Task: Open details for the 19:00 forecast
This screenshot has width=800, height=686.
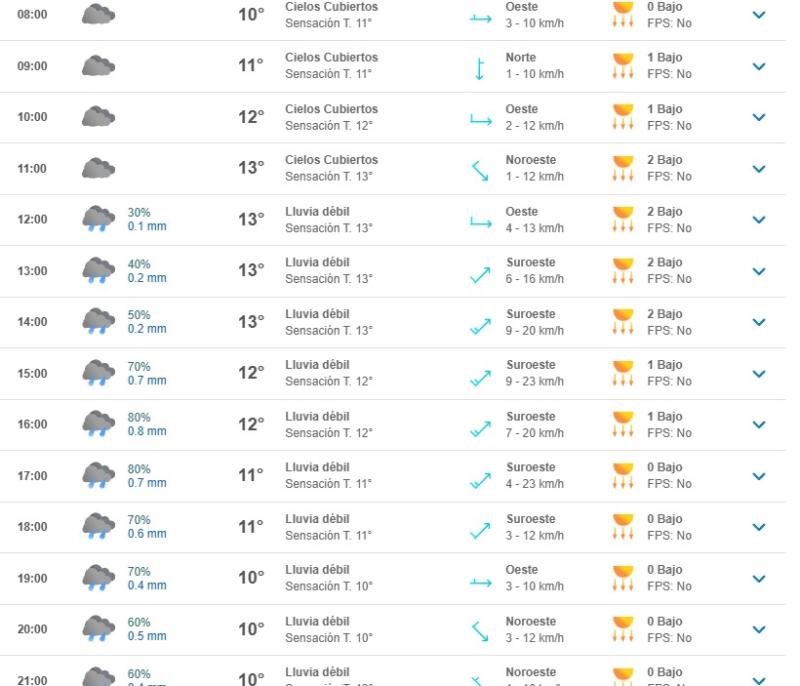Action: point(759,576)
